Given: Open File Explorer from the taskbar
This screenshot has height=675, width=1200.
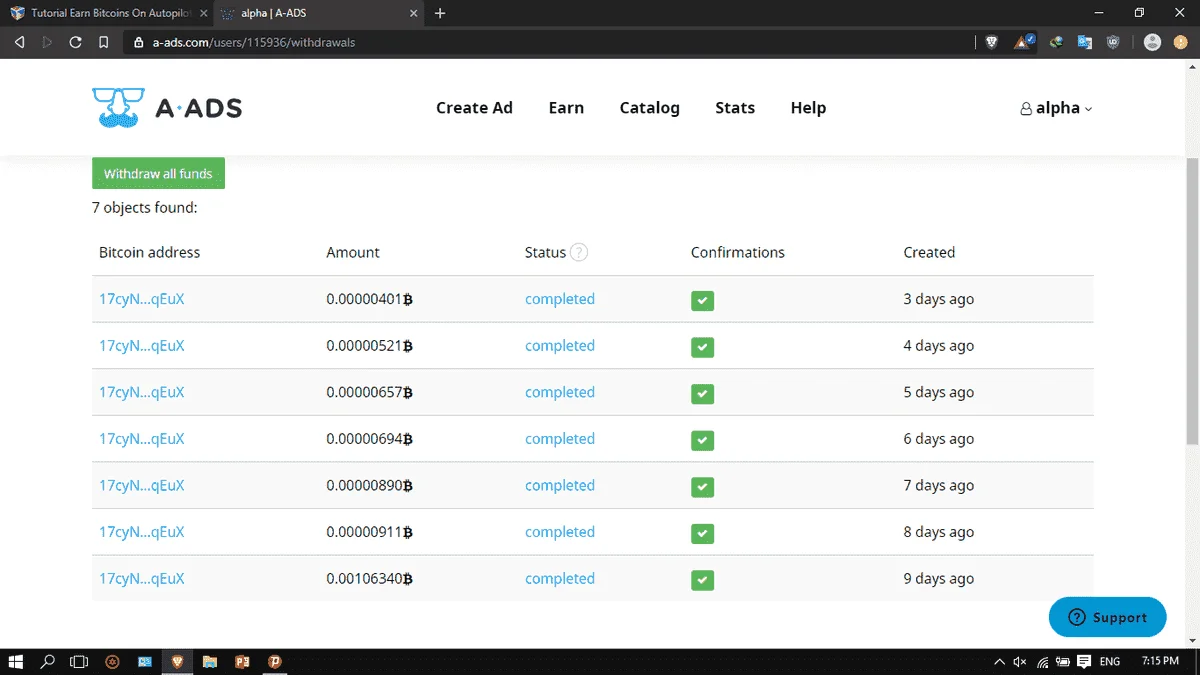Looking at the screenshot, I should (x=210, y=661).
